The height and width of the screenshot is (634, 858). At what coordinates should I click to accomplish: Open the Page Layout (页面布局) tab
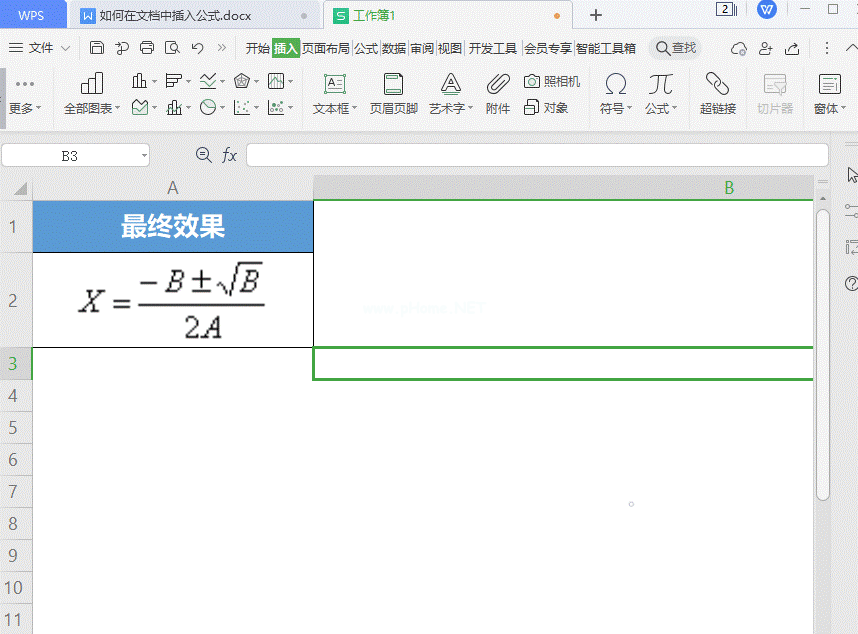pyautogui.click(x=326, y=48)
